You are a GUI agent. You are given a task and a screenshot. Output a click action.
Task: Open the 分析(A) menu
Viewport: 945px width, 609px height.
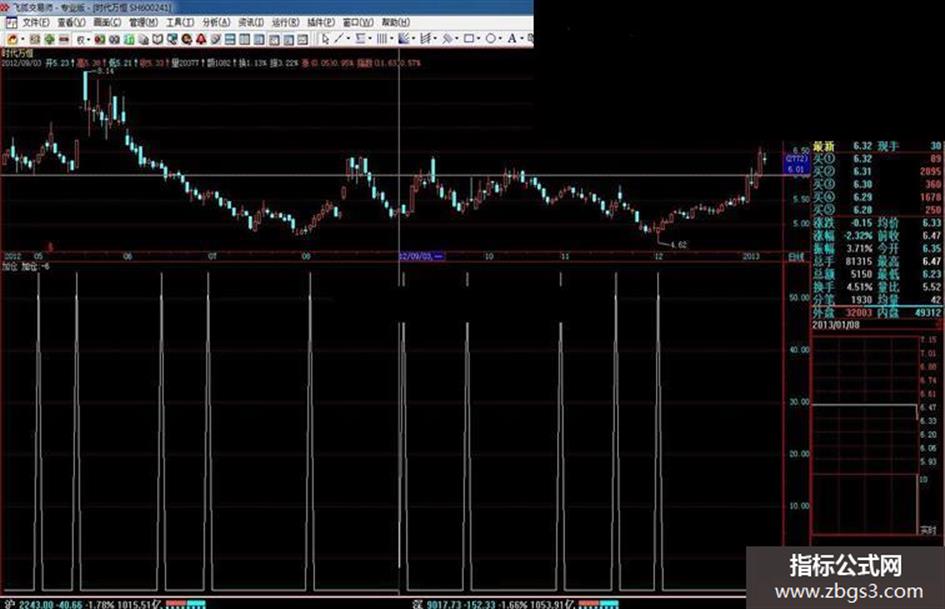[x=216, y=22]
